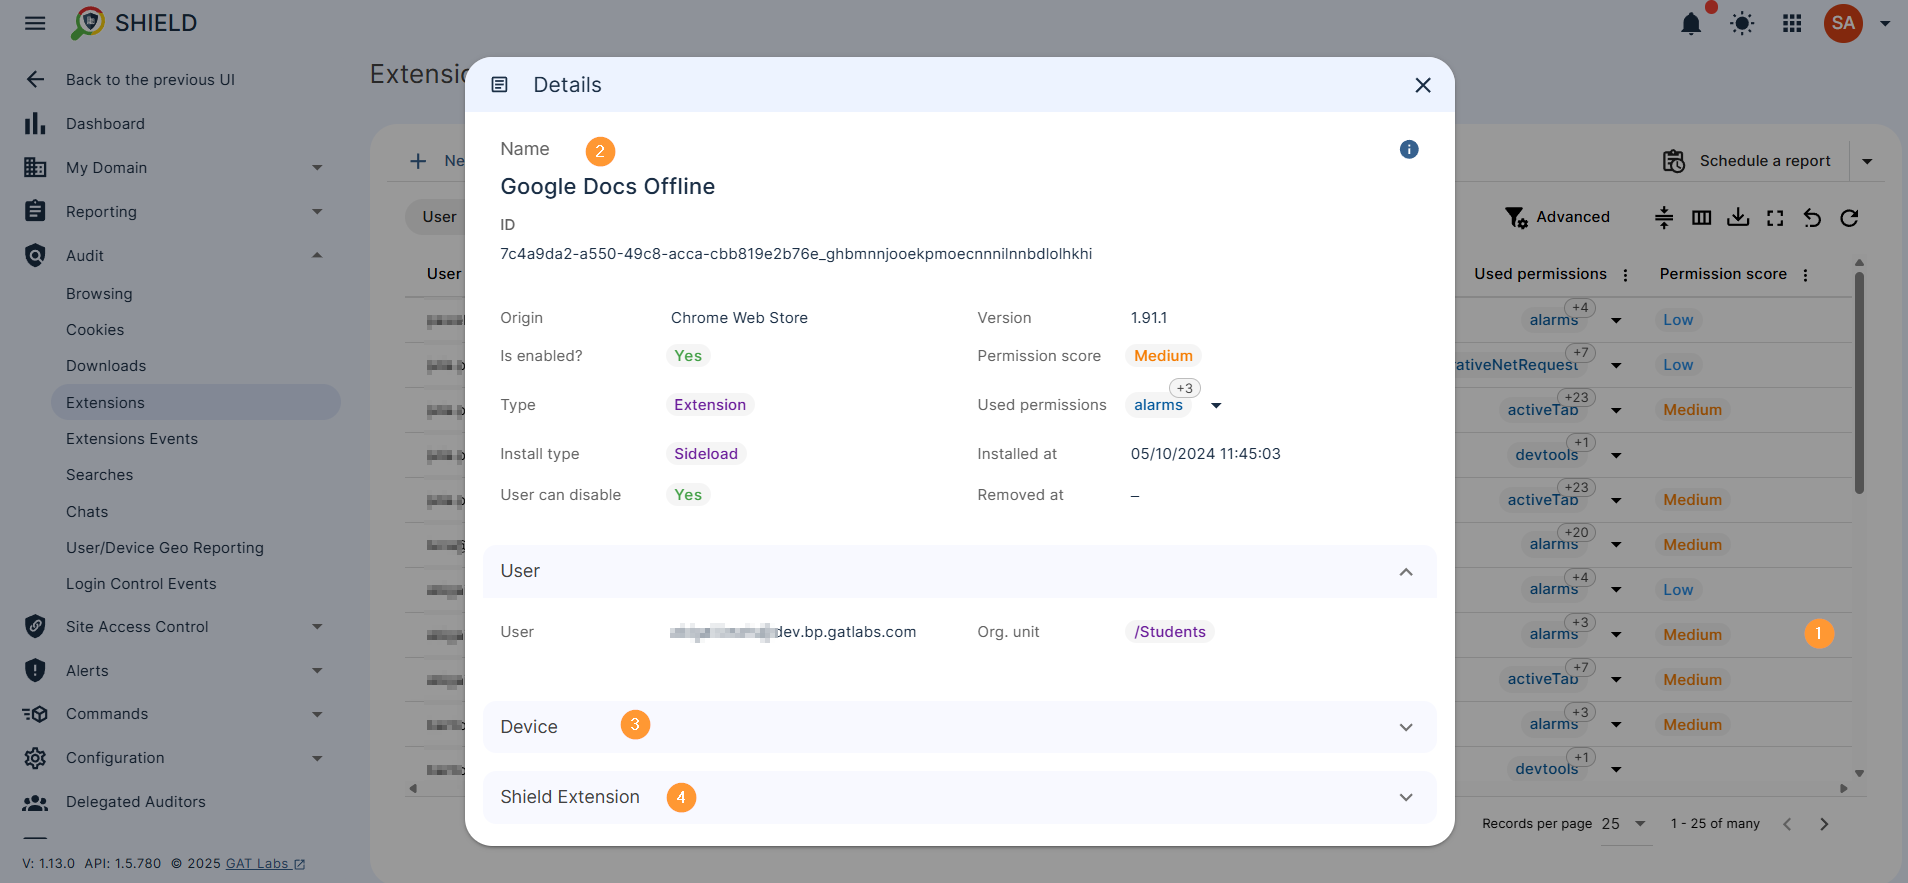Click the Reporting clipboard icon
Screen dimensions: 1908x883
point(35,212)
